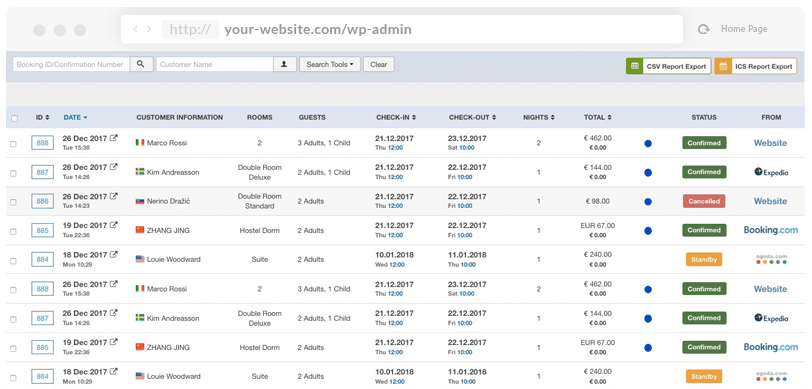Click the Chinese flag in first ZHANG JING row

(x=140, y=230)
